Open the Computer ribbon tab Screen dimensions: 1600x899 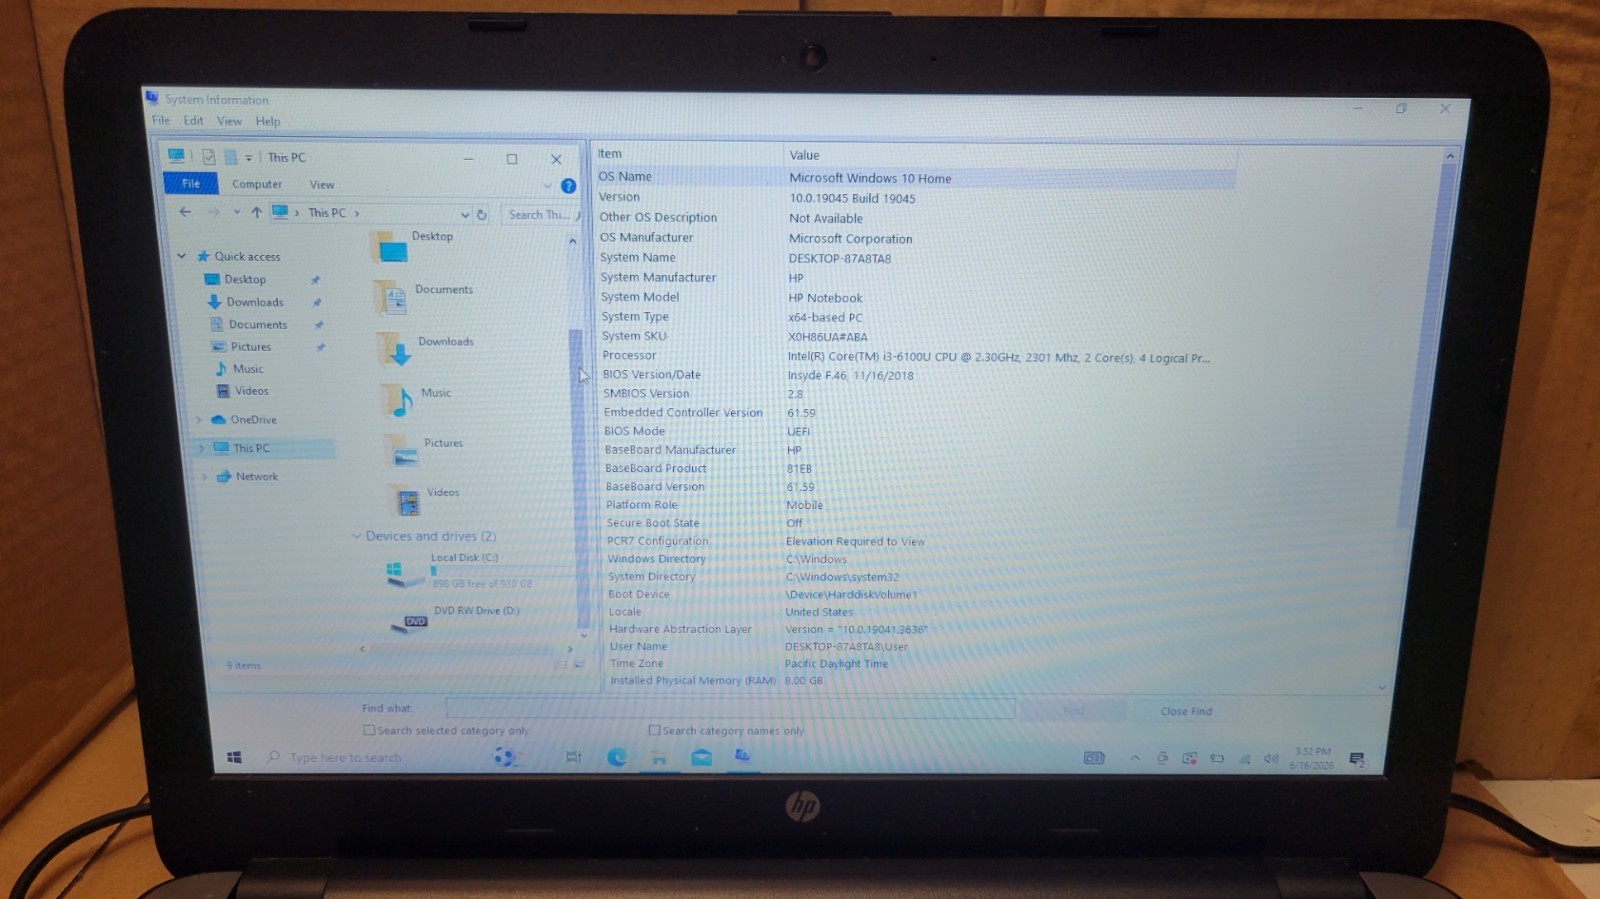[x=257, y=184]
